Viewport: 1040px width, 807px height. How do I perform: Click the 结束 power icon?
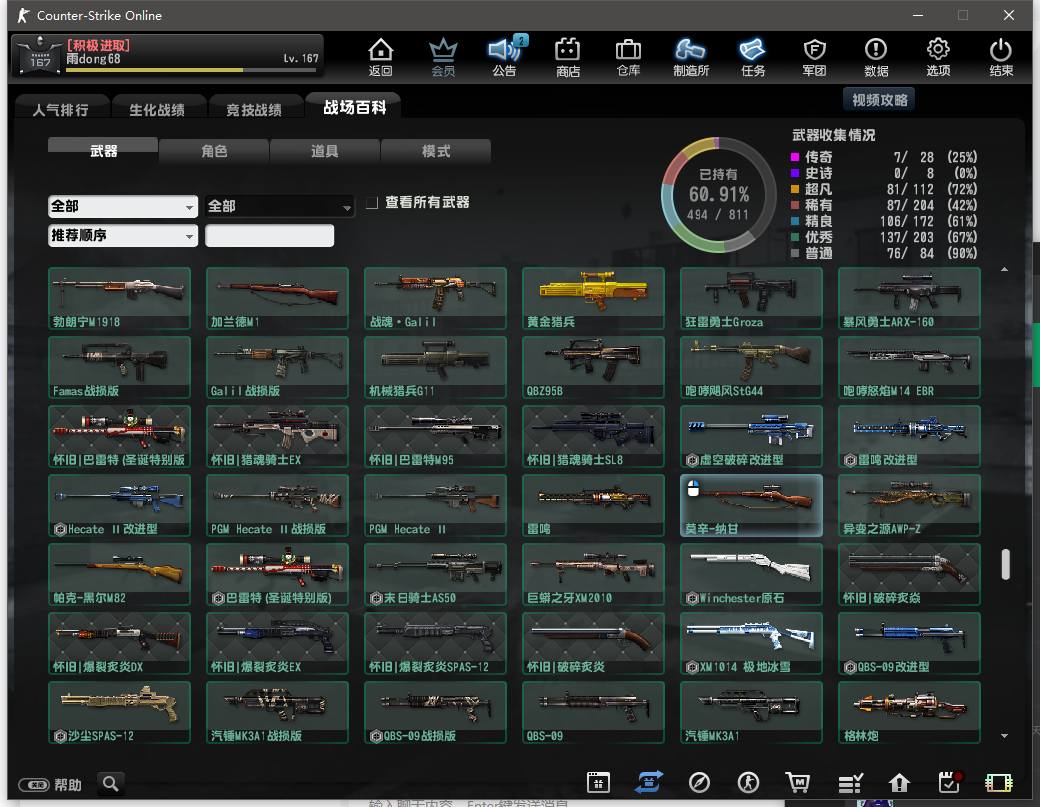coord(1000,57)
